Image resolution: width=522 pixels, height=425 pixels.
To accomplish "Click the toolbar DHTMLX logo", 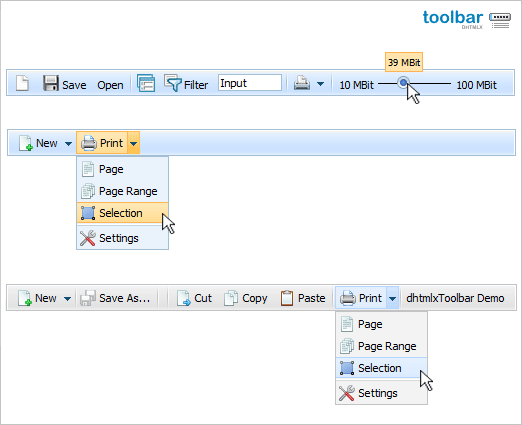I will [466, 19].
